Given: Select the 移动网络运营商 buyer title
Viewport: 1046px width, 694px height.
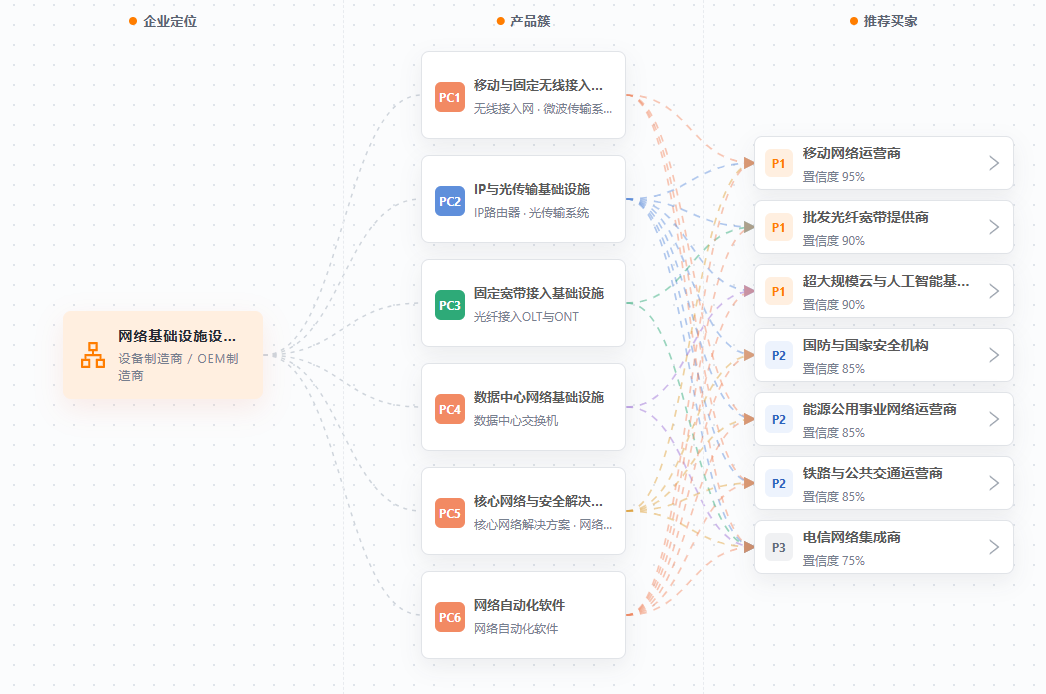Looking at the screenshot, I should point(851,153).
